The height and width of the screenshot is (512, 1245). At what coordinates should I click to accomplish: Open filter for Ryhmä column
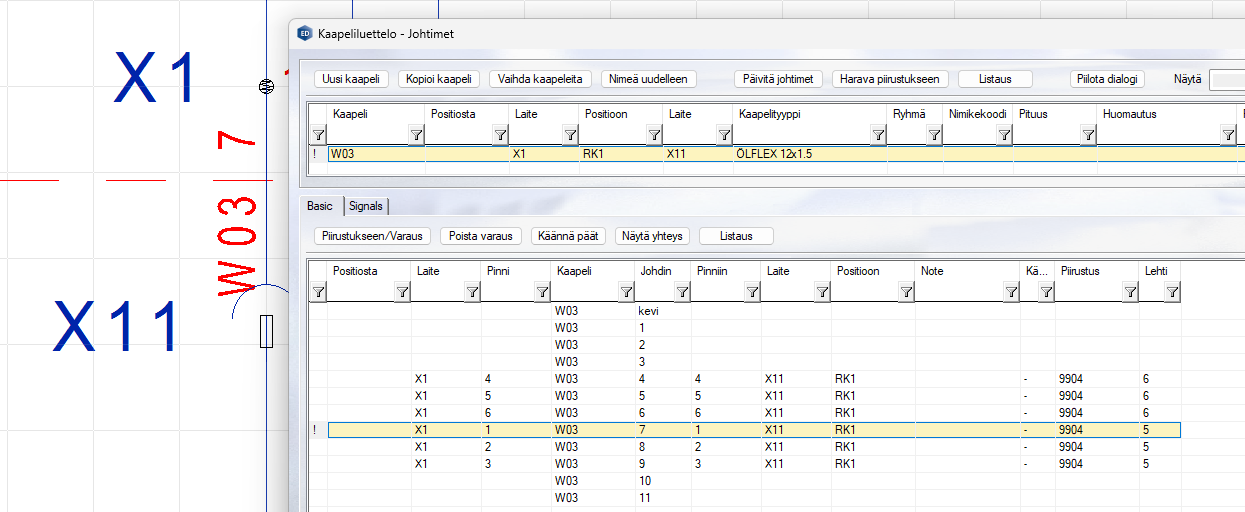(934, 135)
